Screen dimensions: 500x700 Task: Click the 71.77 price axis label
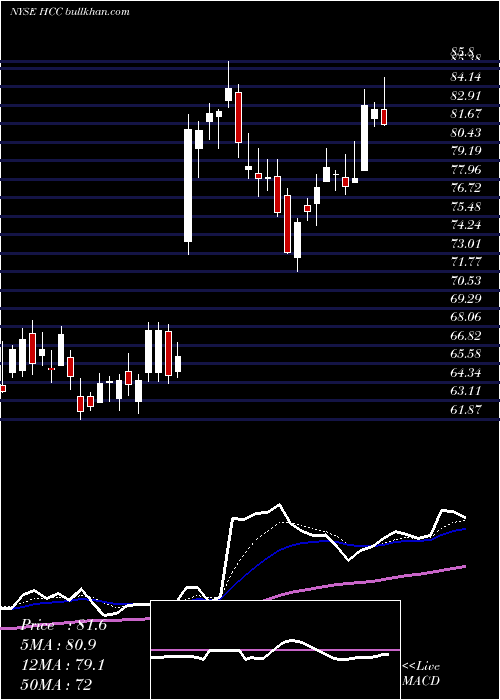tap(466, 262)
